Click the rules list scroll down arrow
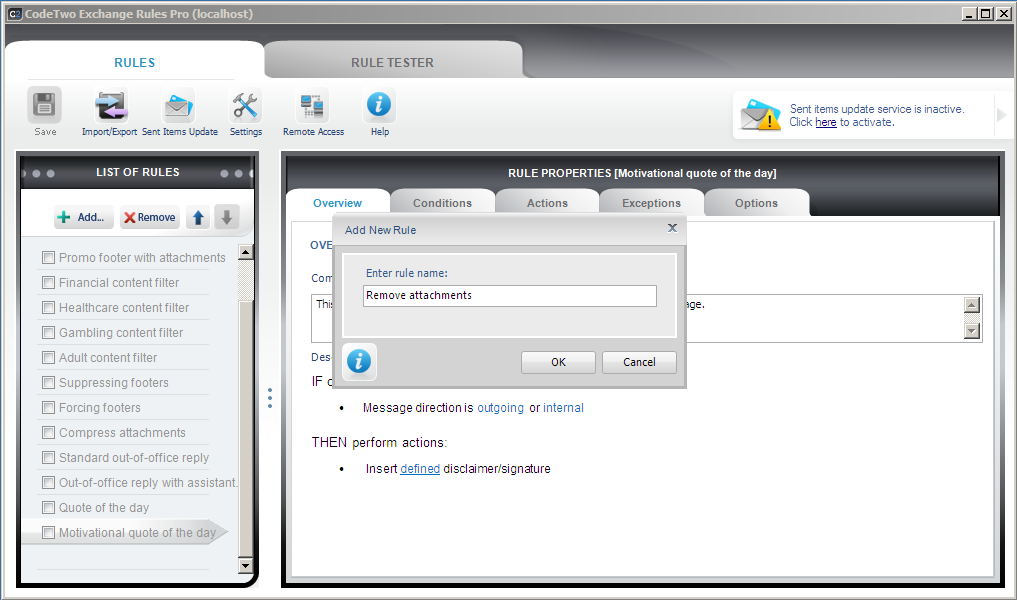 245,566
